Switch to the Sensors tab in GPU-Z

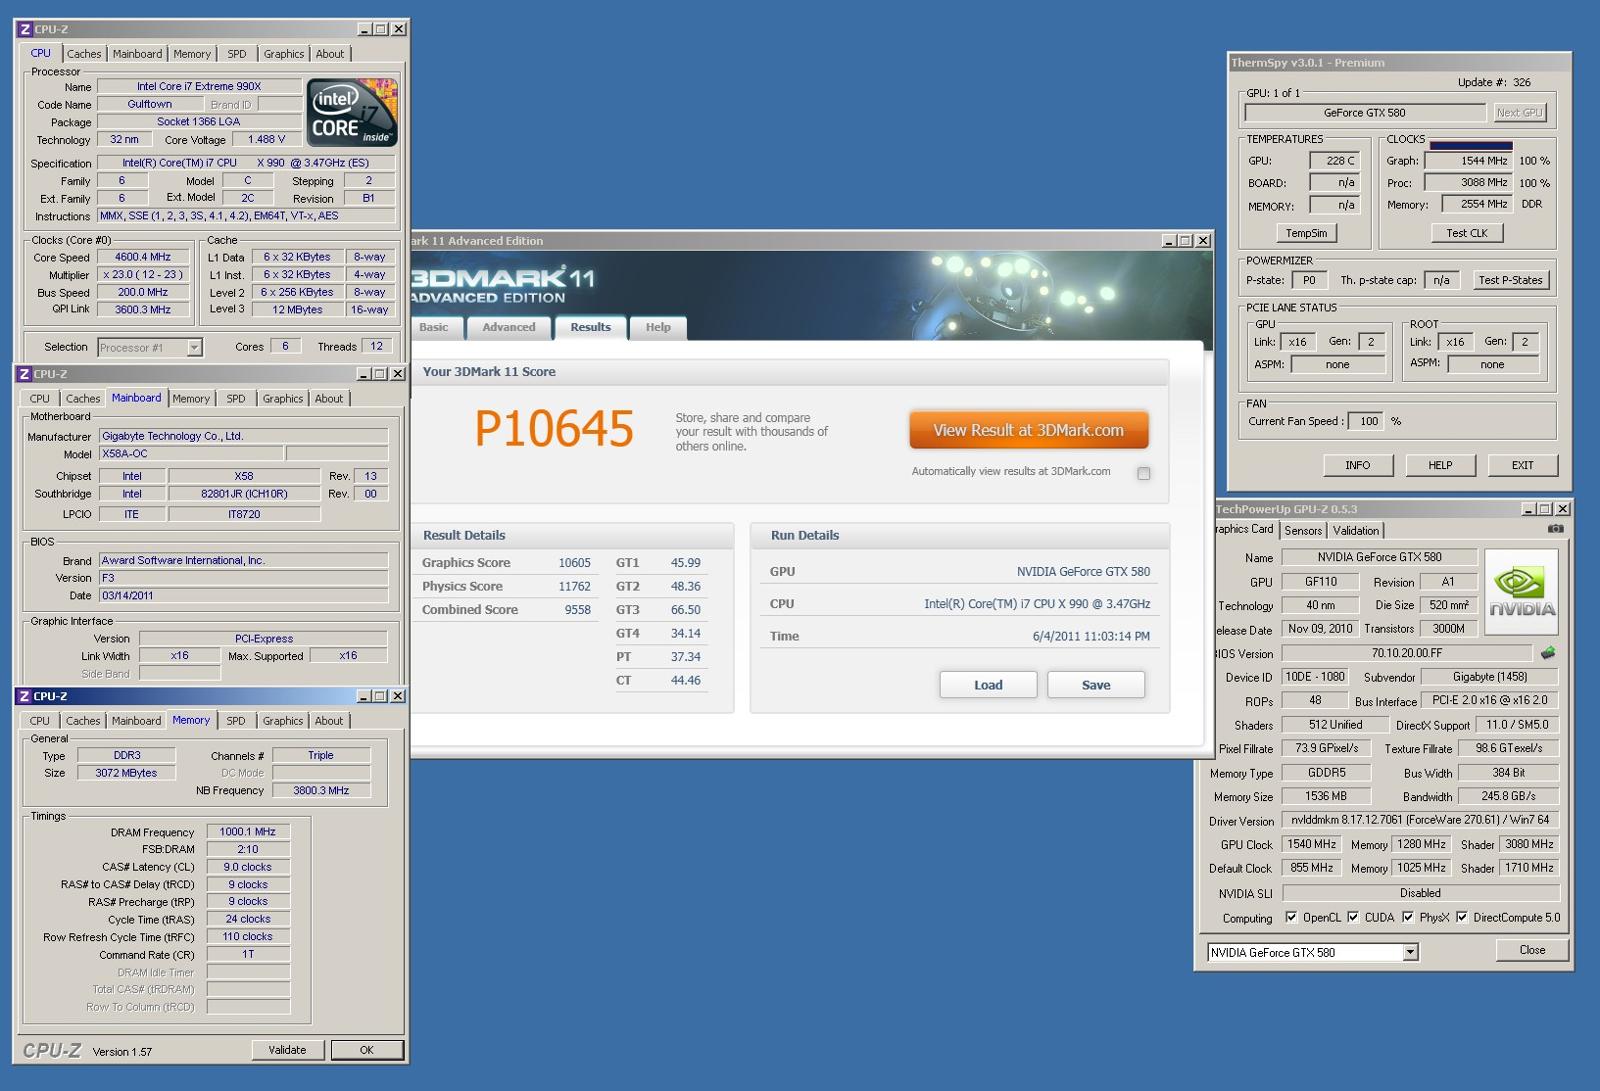1303,531
